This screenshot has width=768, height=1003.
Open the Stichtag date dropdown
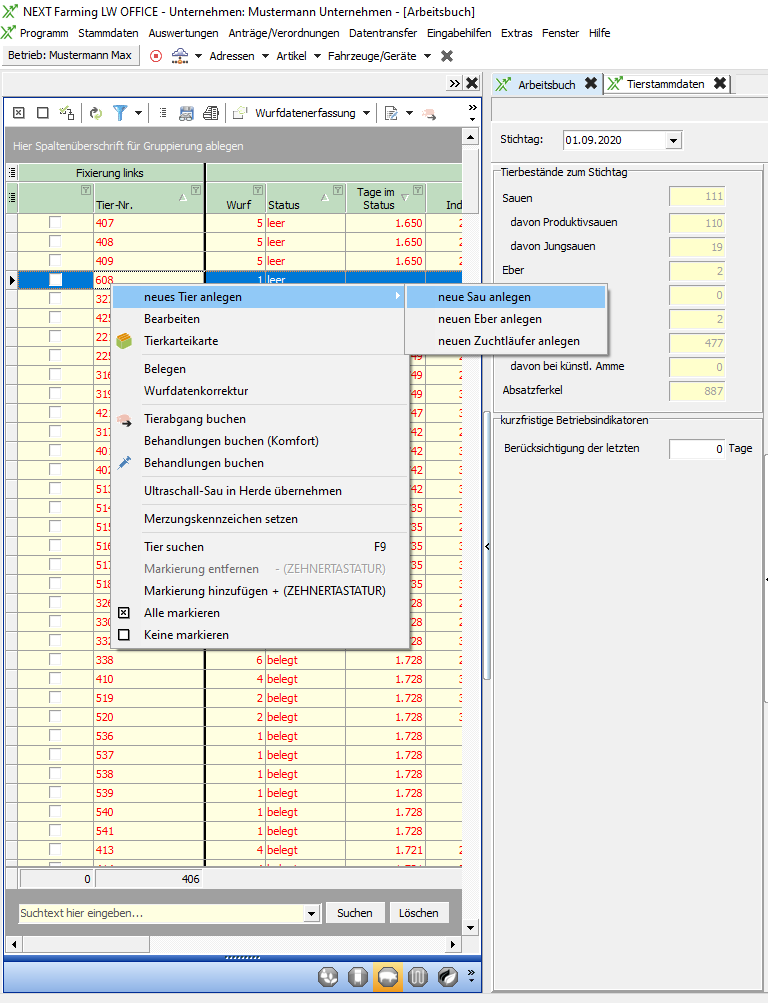(x=672, y=141)
